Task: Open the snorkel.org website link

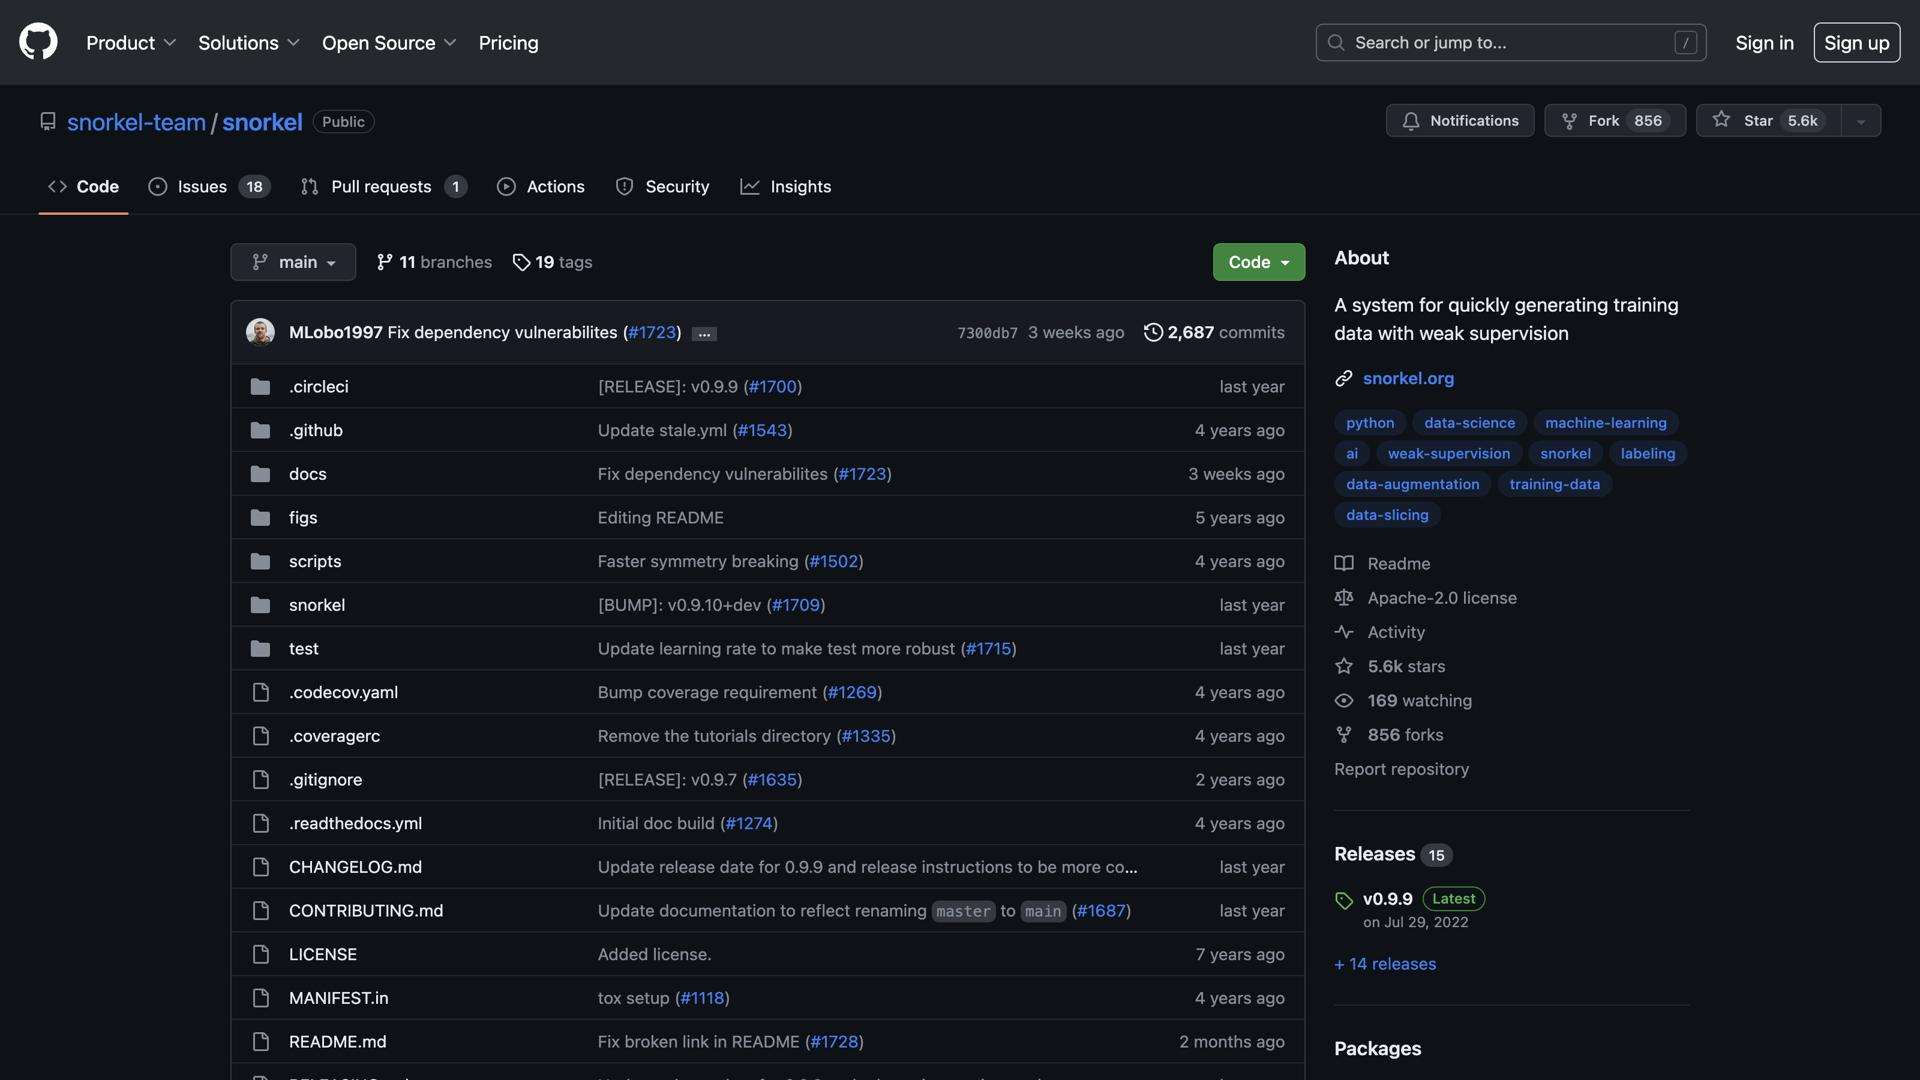Action: point(1408,378)
